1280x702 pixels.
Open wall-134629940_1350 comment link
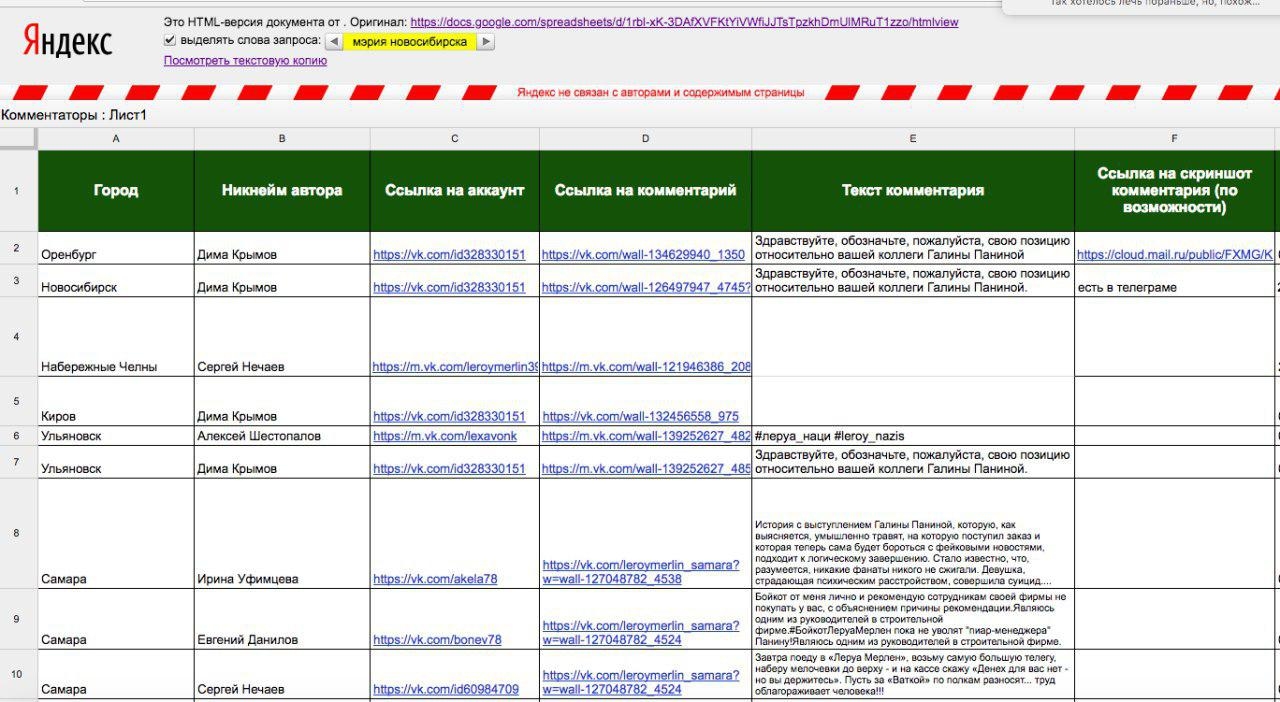point(643,255)
